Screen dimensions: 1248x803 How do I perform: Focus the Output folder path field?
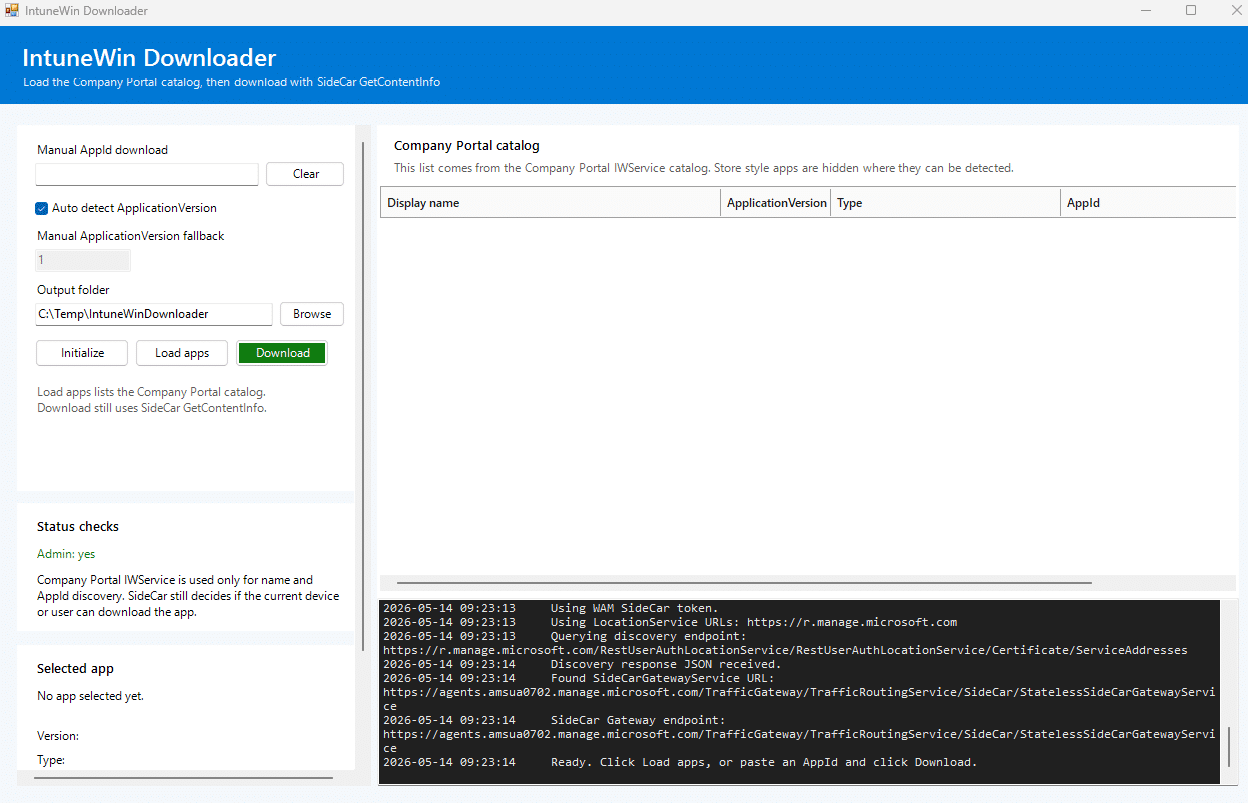[x=154, y=314]
